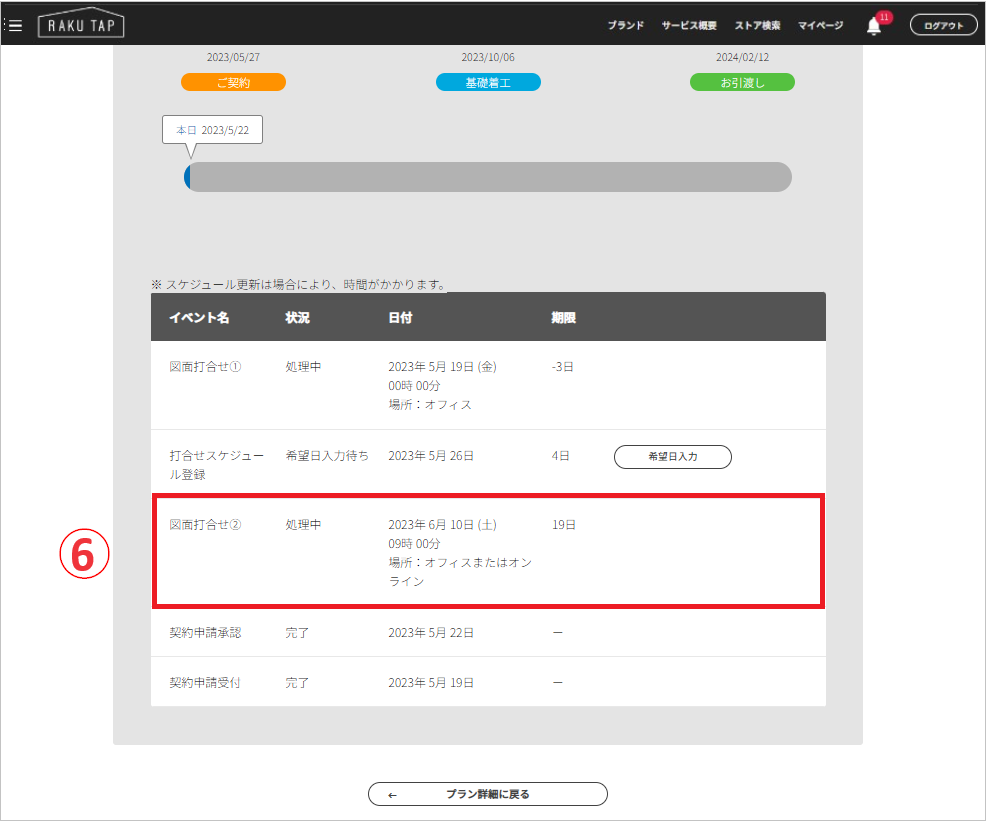Click the date 2023年 5月 22日
Image resolution: width=987 pixels, height=821 pixels.
point(431,633)
